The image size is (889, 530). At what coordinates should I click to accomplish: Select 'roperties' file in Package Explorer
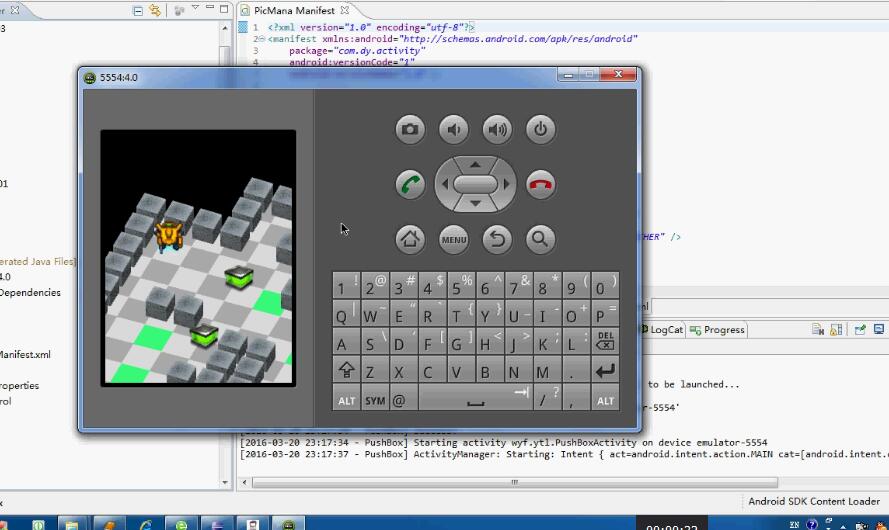tap(19, 385)
